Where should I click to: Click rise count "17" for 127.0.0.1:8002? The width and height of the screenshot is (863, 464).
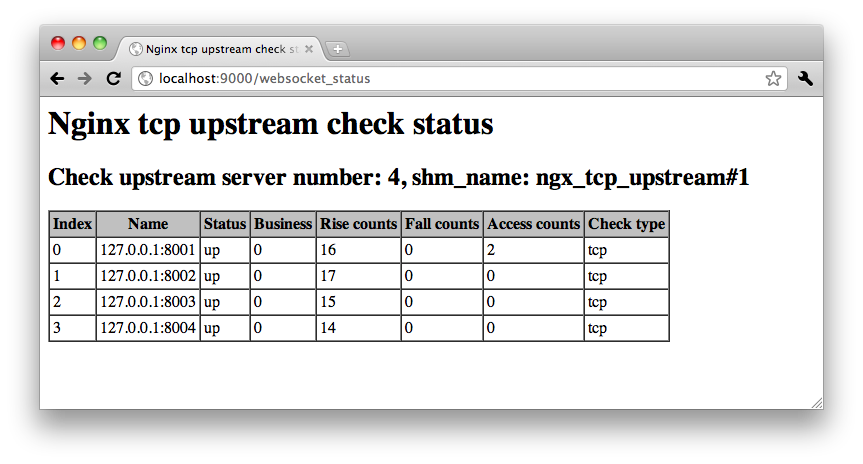pyautogui.click(x=358, y=276)
